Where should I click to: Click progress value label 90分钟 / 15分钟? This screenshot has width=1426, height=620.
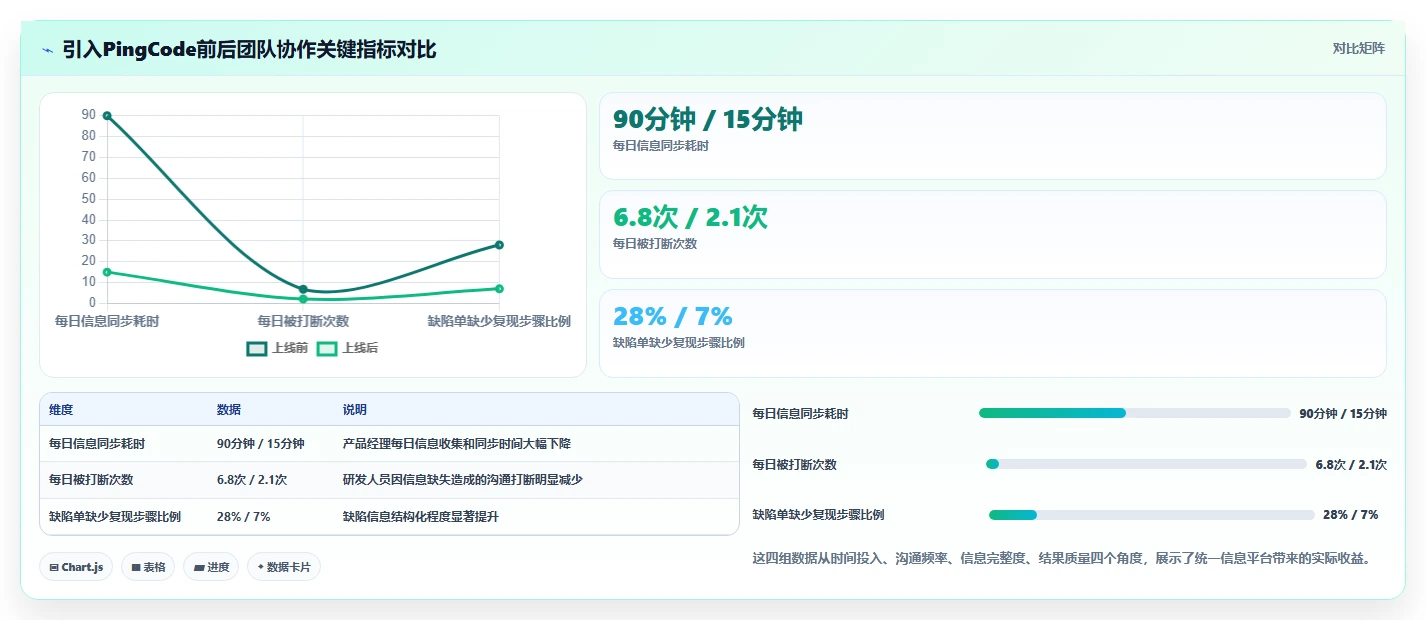pyautogui.click(x=1343, y=413)
